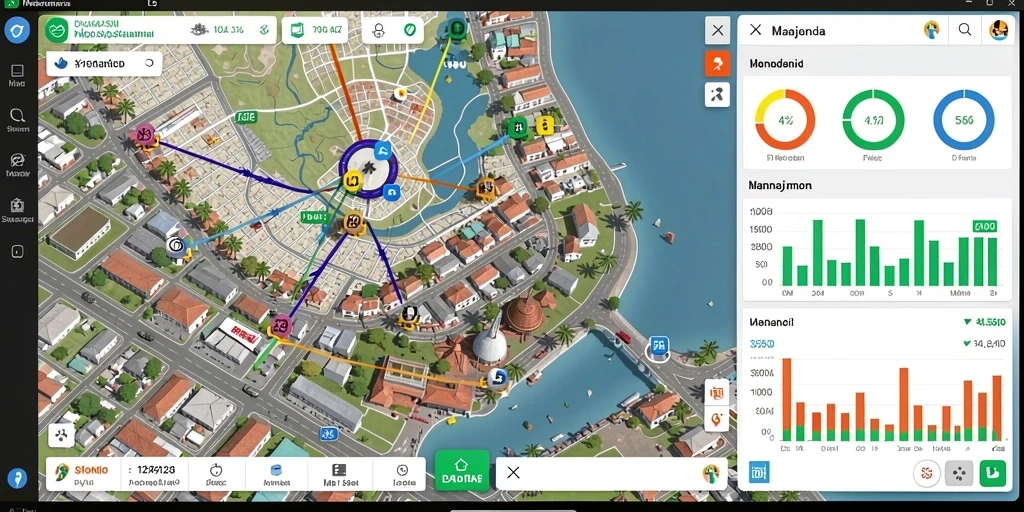Select the Map item in left sidebar

[x=17, y=76]
